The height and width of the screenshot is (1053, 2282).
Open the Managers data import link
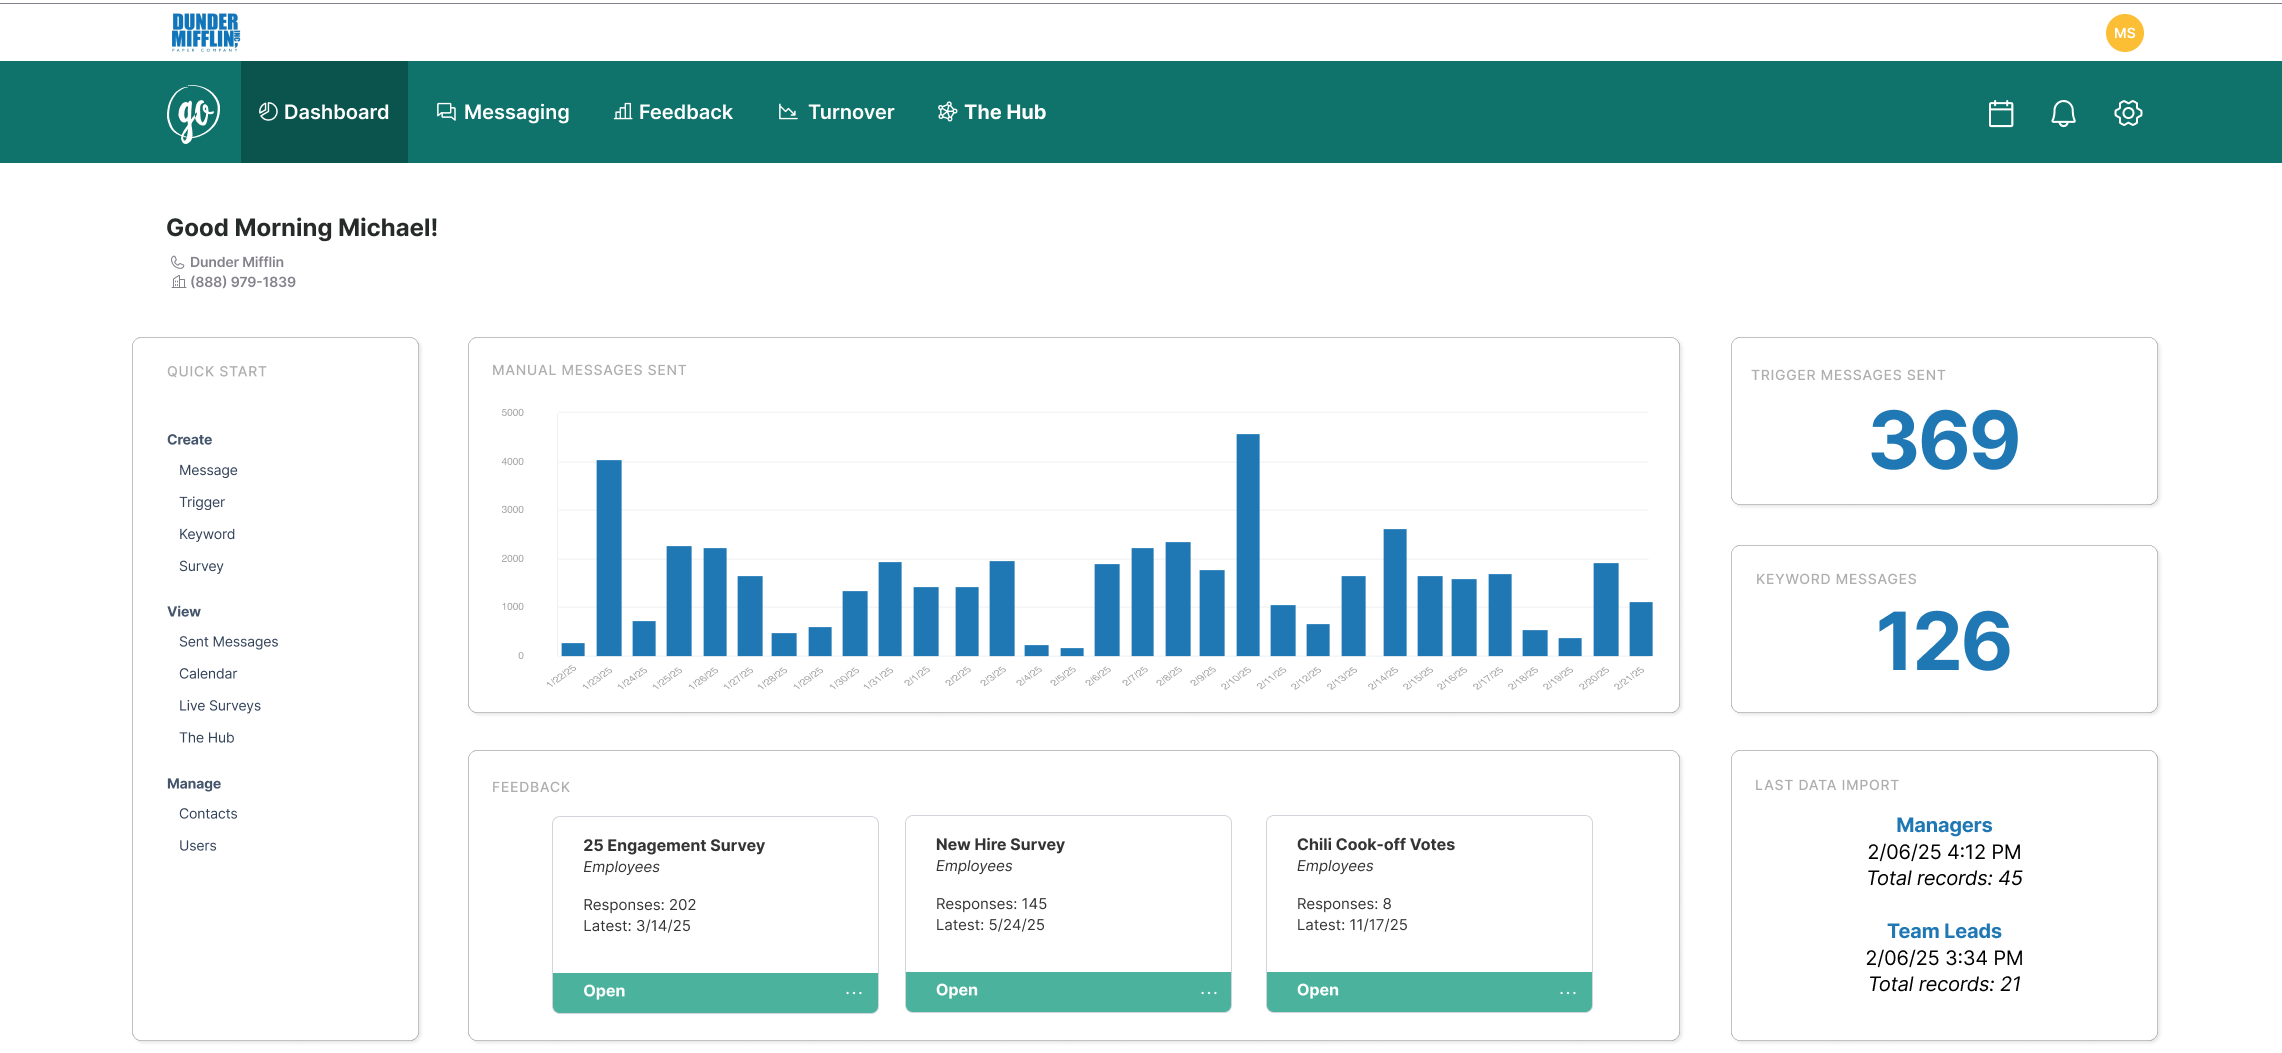1943,825
